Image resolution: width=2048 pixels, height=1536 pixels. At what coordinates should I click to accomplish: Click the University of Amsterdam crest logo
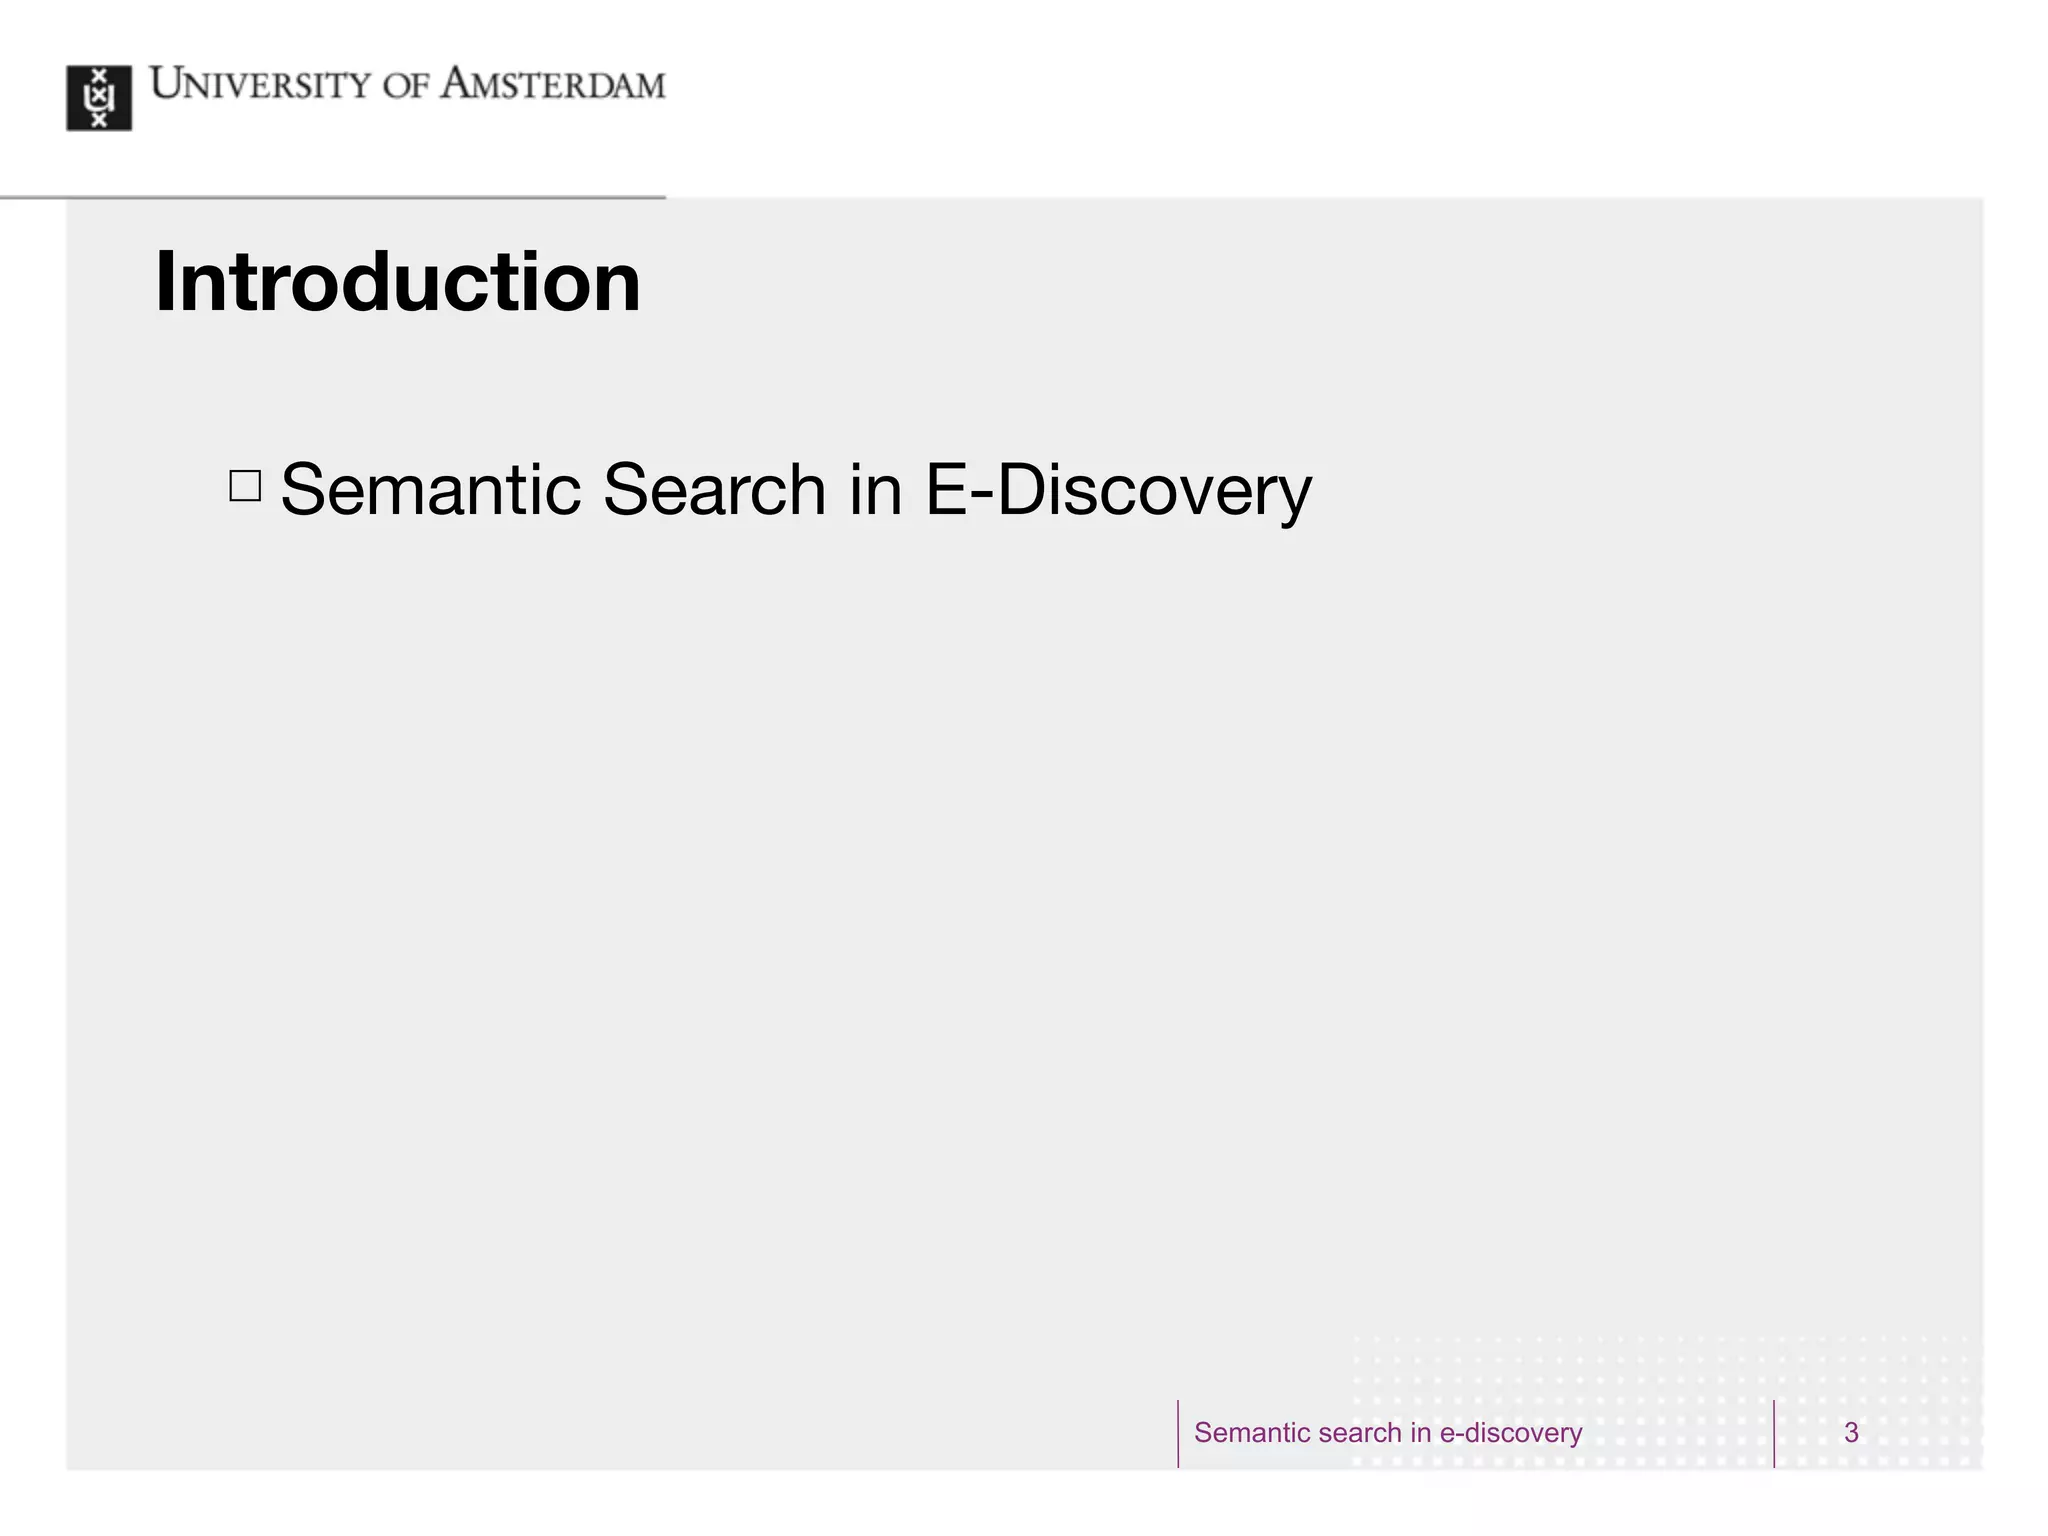(x=99, y=98)
